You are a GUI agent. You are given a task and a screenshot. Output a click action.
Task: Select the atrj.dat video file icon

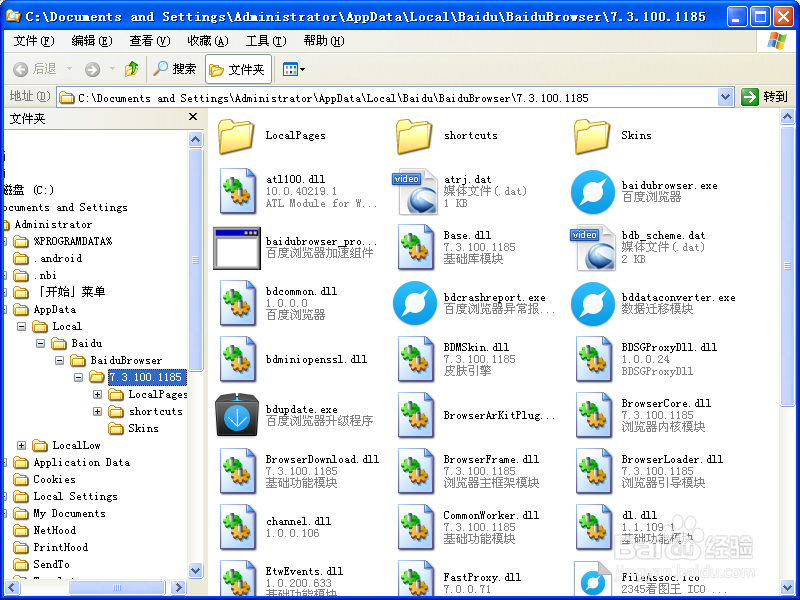click(x=415, y=192)
